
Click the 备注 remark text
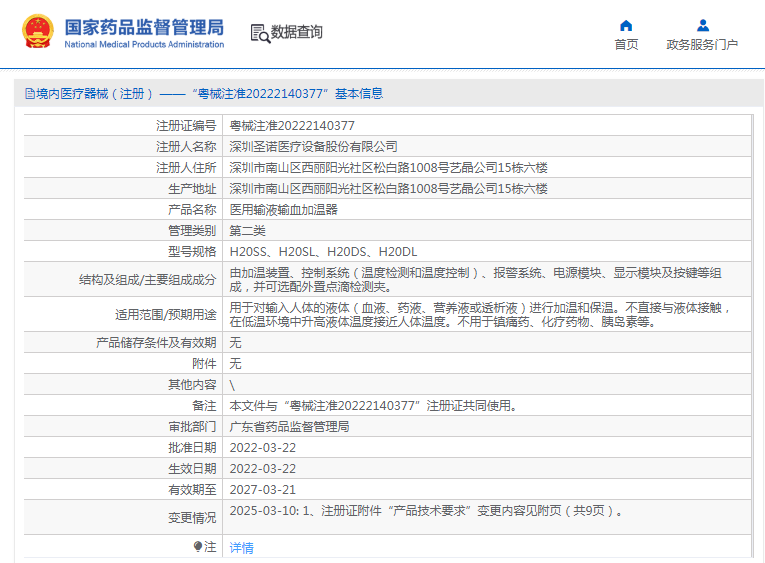[373, 406]
